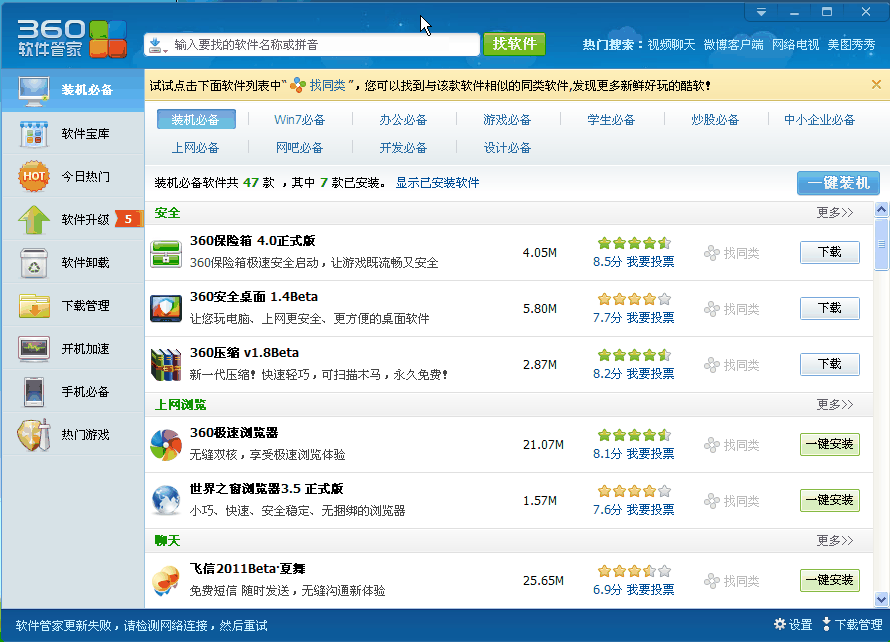Click 显示已安装软件 link
The width and height of the screenshot is (890, 642).
(x=437, y=183)
